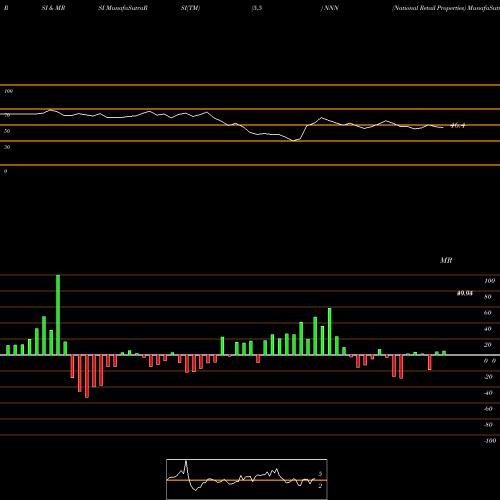Click the '0' label below the RSI panel
This screenshot has height=500, width=500.
pos(5,171)
